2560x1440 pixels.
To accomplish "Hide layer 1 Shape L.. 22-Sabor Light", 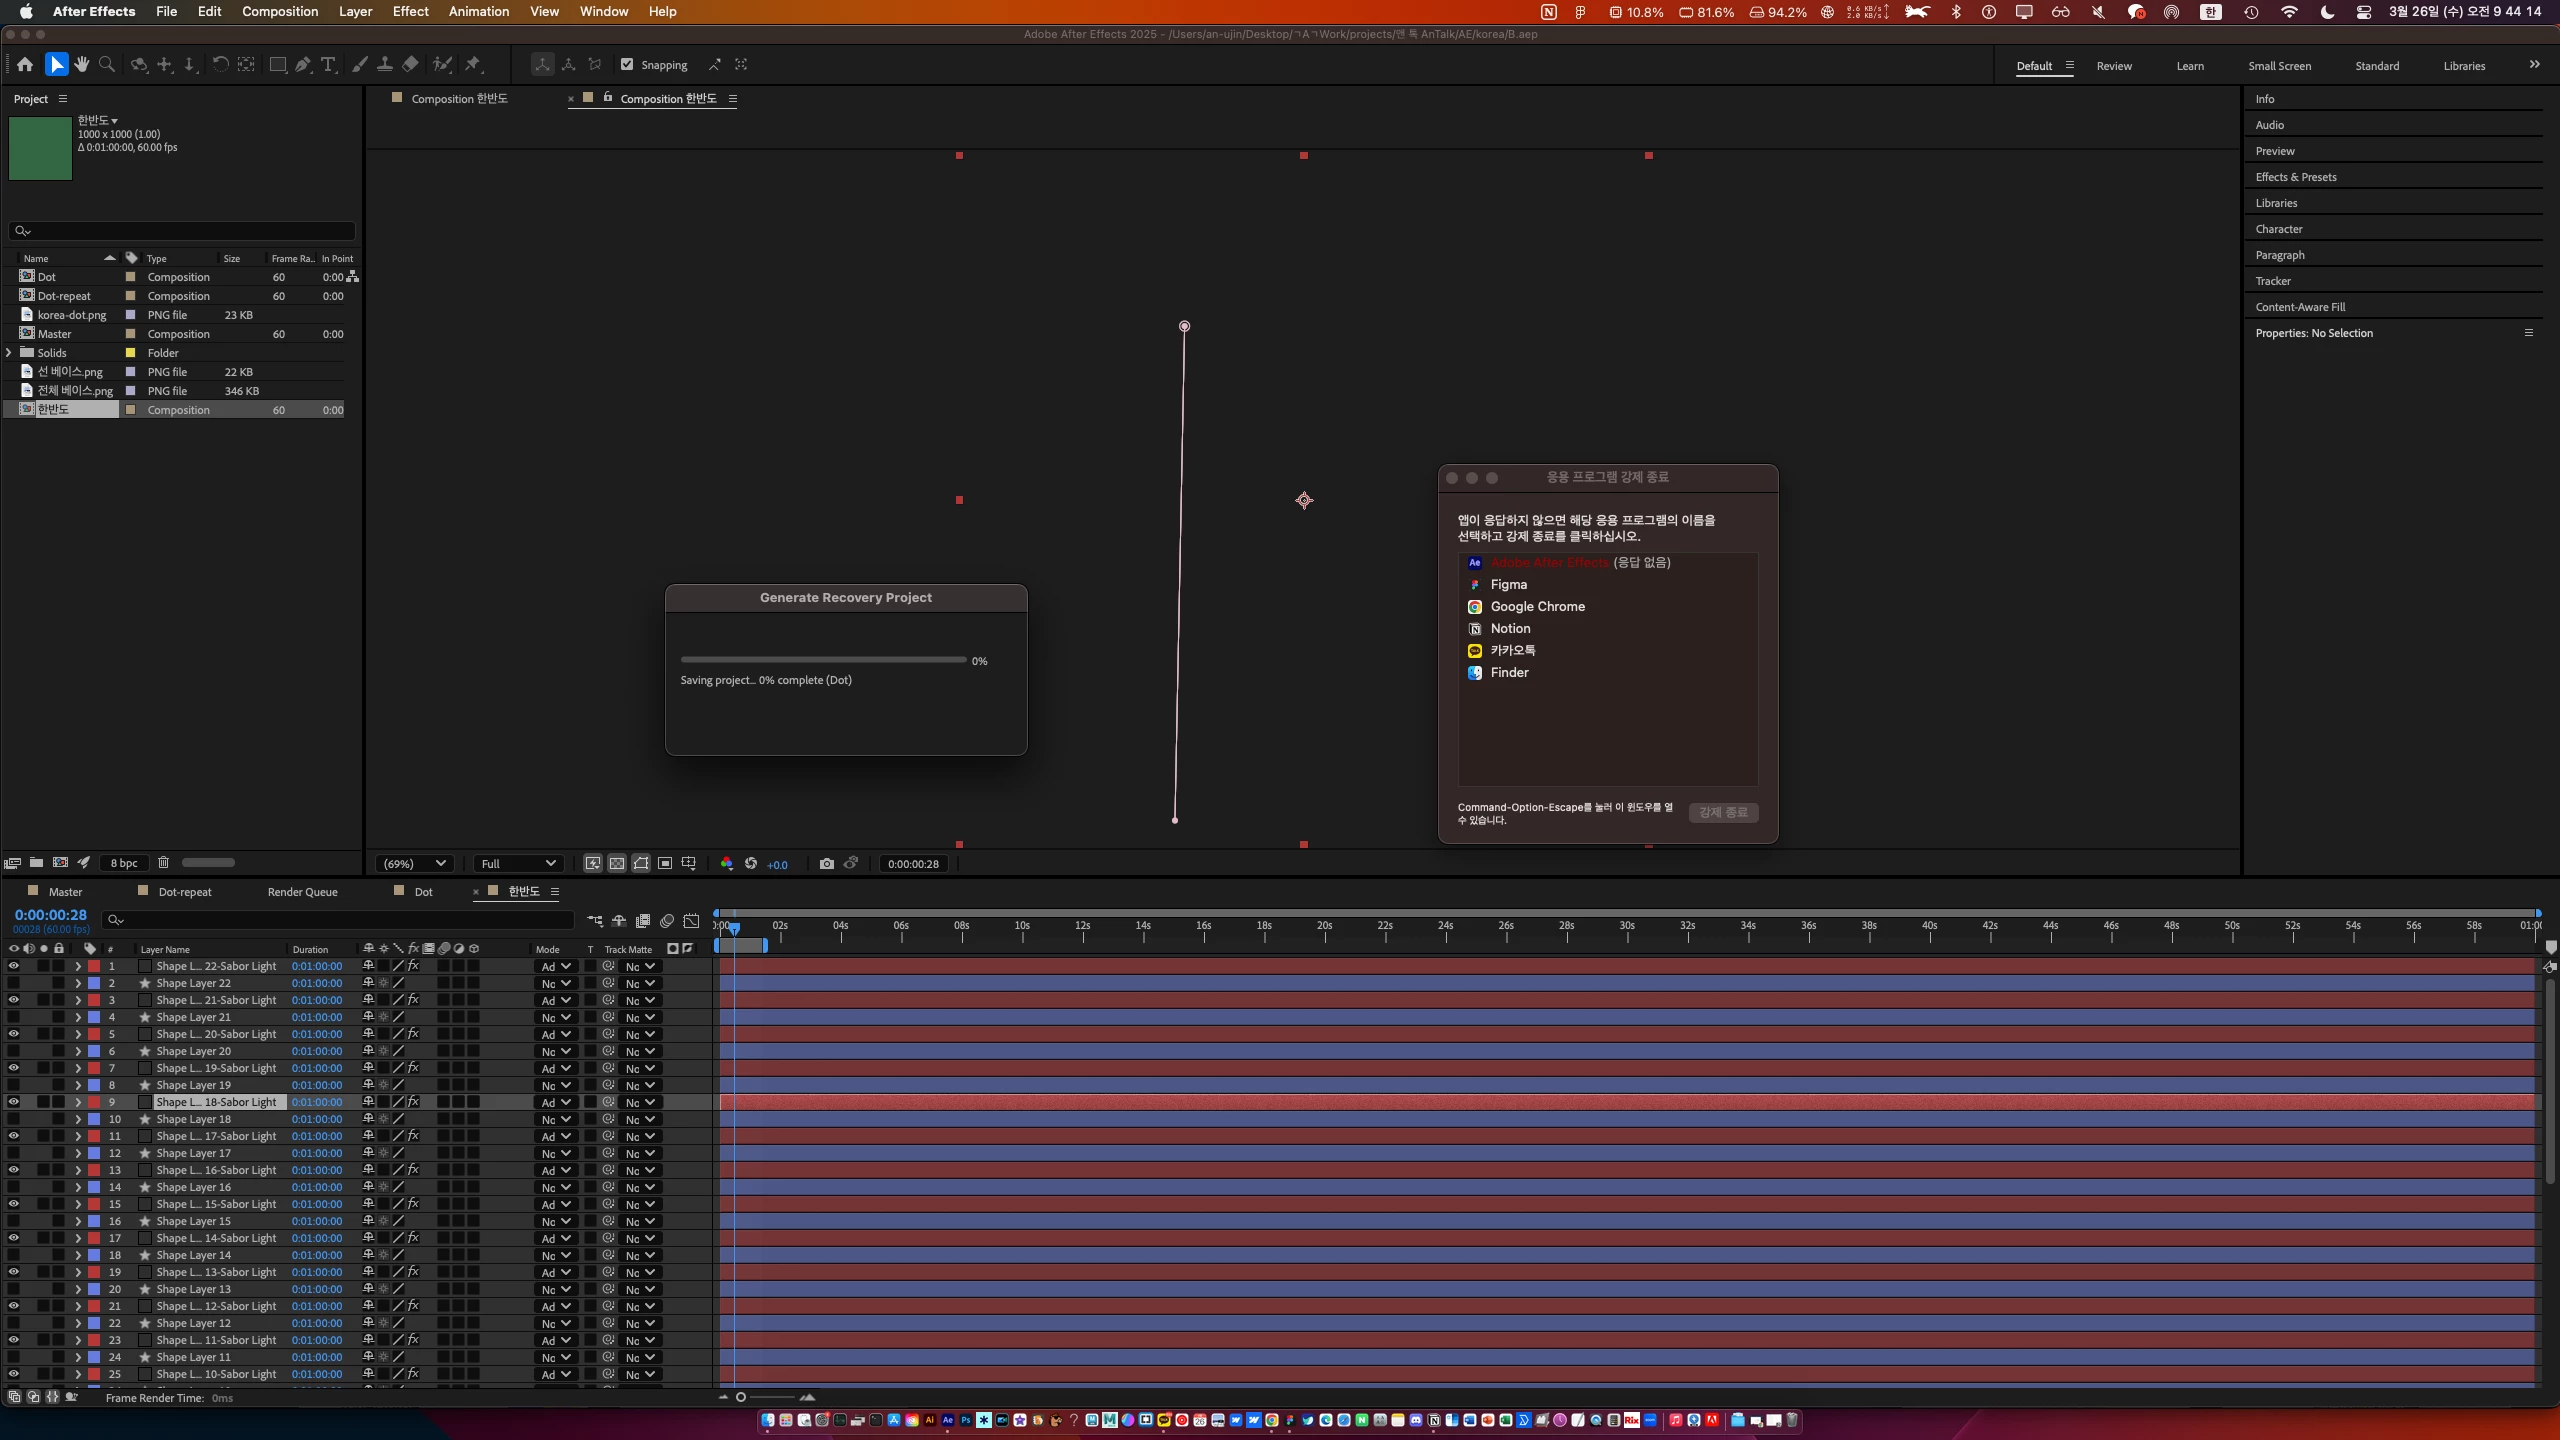I will 14,966.
